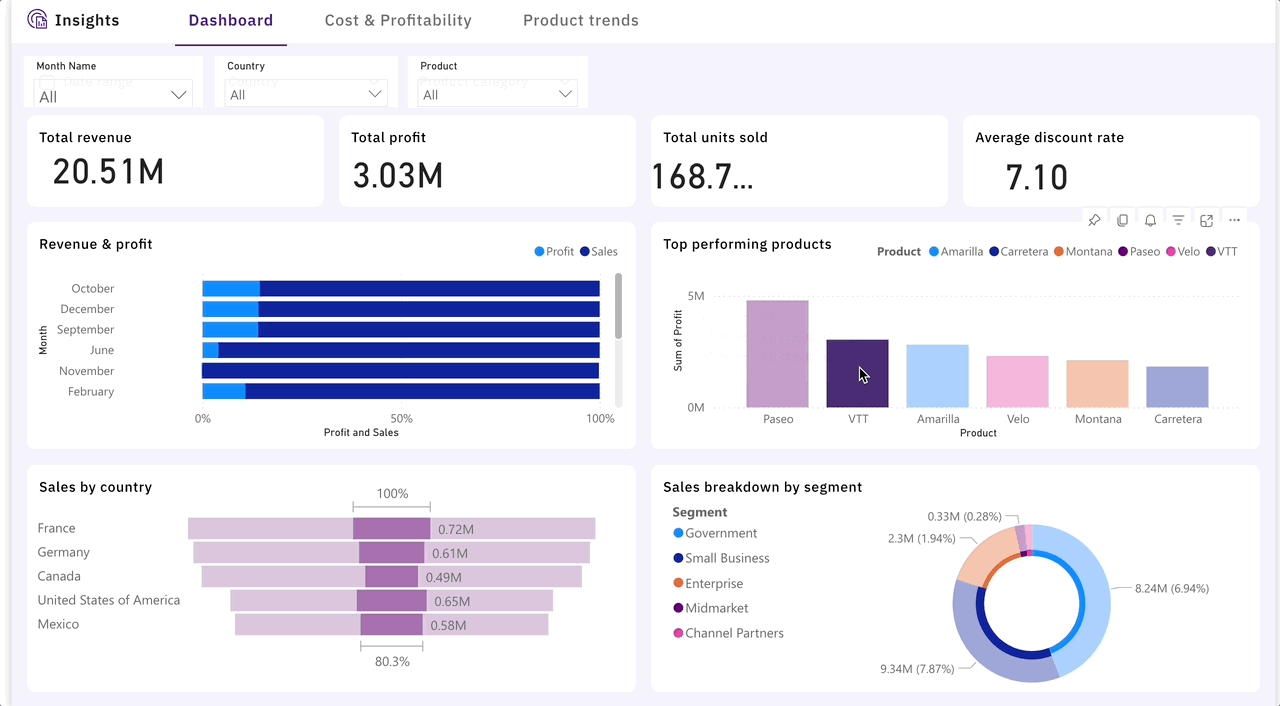1280x706 pixels.
Task: Toggle the Profit legend in Revenue & profit
Action: [554, 251]
